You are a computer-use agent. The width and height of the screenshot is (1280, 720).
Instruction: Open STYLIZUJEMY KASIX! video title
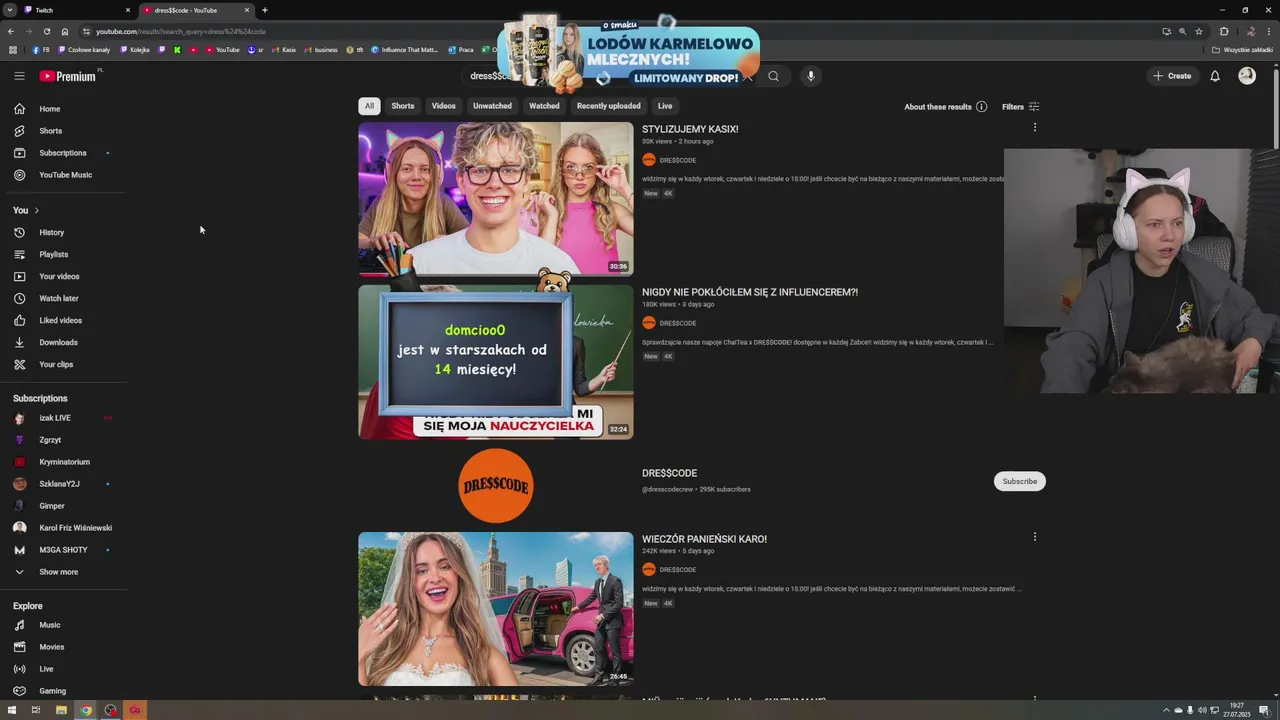coord(690,129)
